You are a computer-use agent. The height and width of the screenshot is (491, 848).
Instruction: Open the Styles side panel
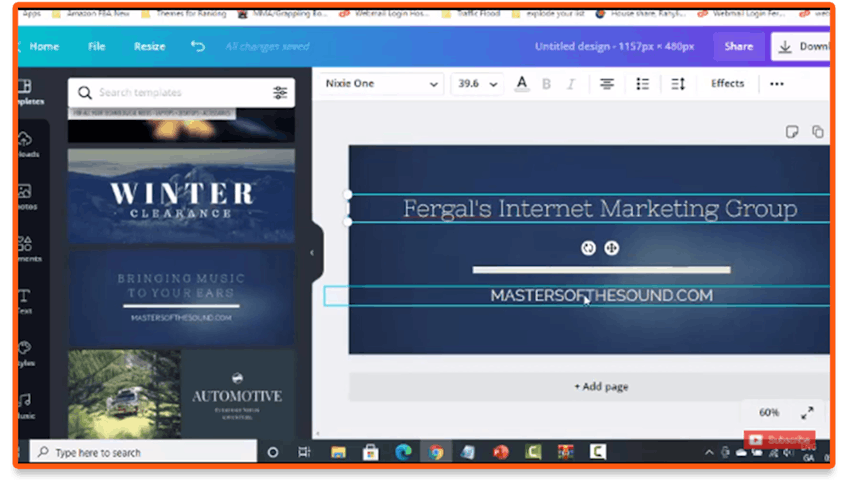click(26, 354)
